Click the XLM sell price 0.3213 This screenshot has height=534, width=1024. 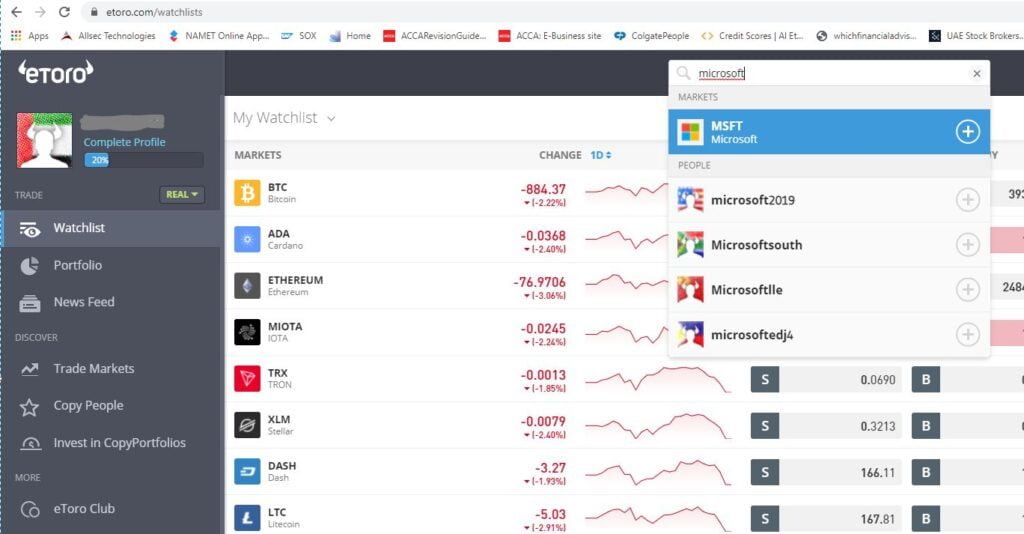tap(878, 426)
